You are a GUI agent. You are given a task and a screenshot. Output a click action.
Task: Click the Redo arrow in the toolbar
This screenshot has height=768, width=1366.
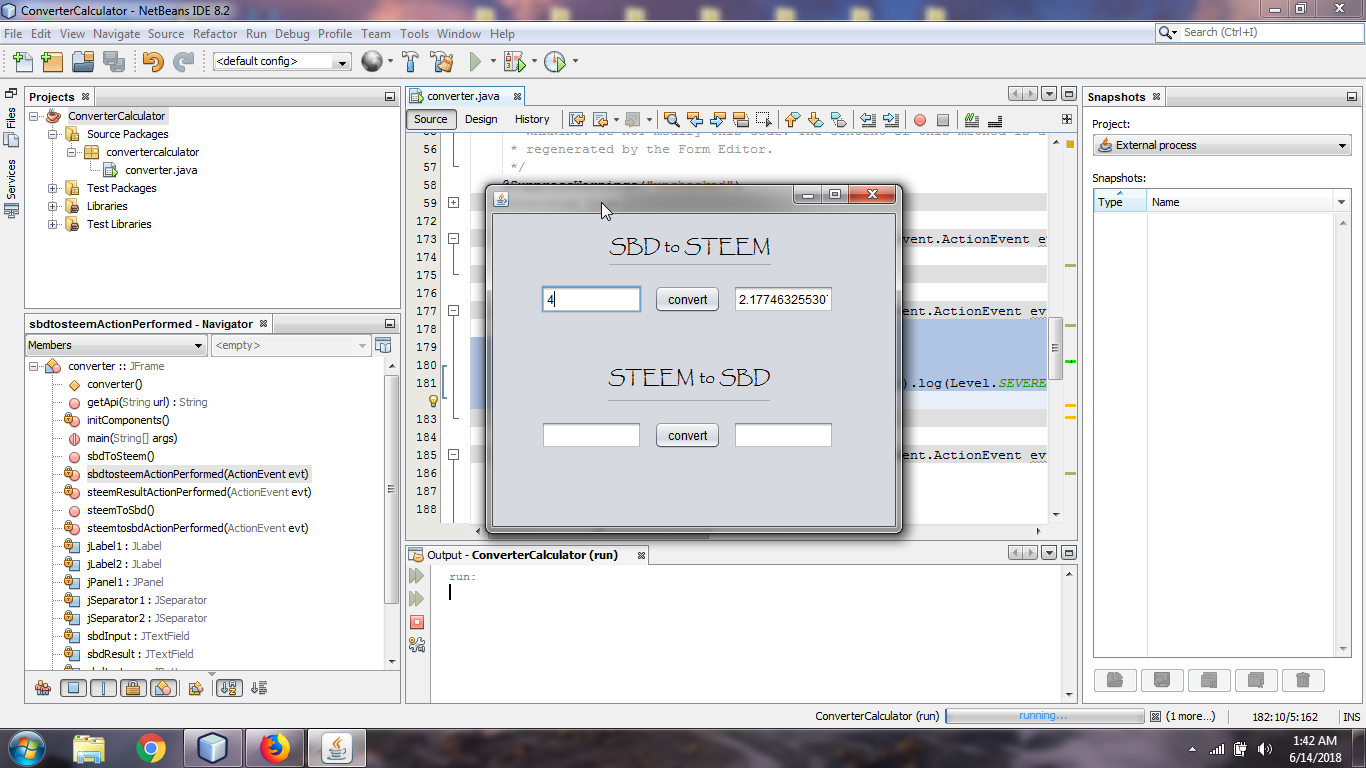point(183,62)
